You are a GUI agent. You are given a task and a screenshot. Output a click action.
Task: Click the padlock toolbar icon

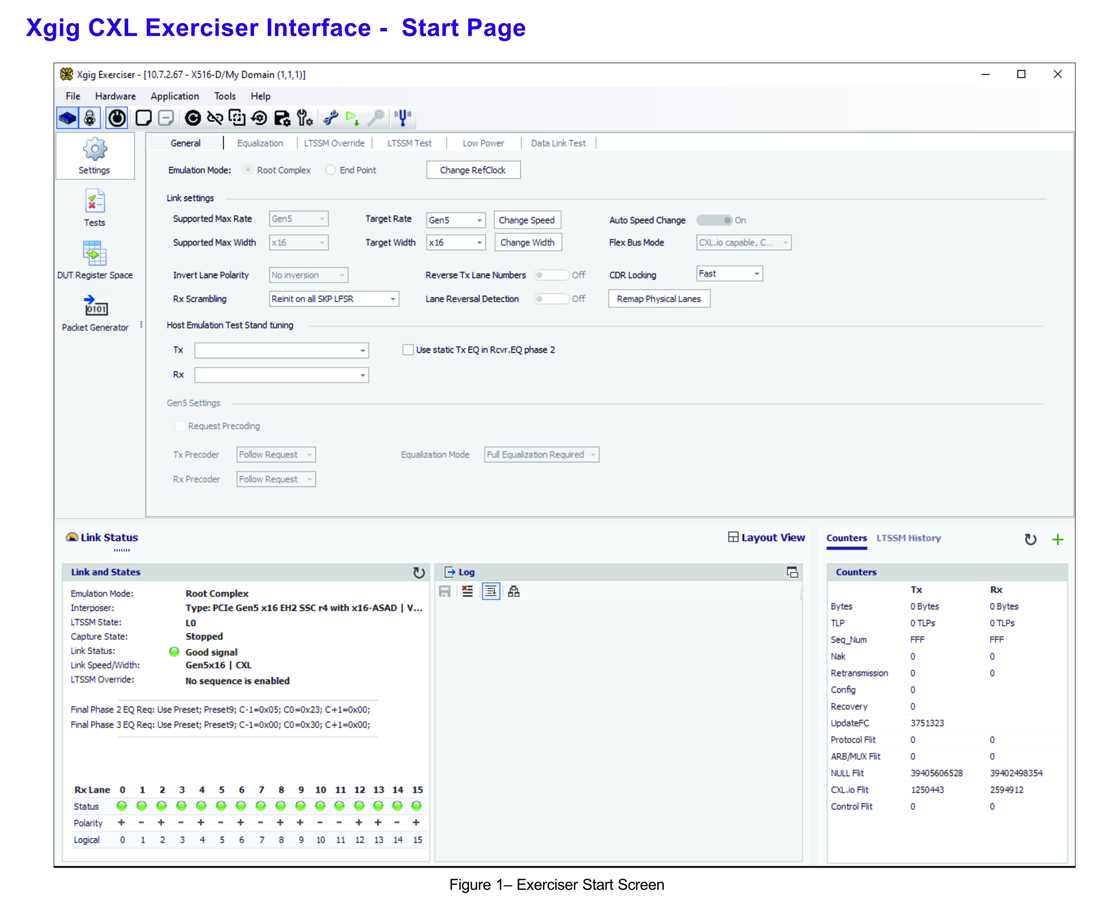[90, 118]
